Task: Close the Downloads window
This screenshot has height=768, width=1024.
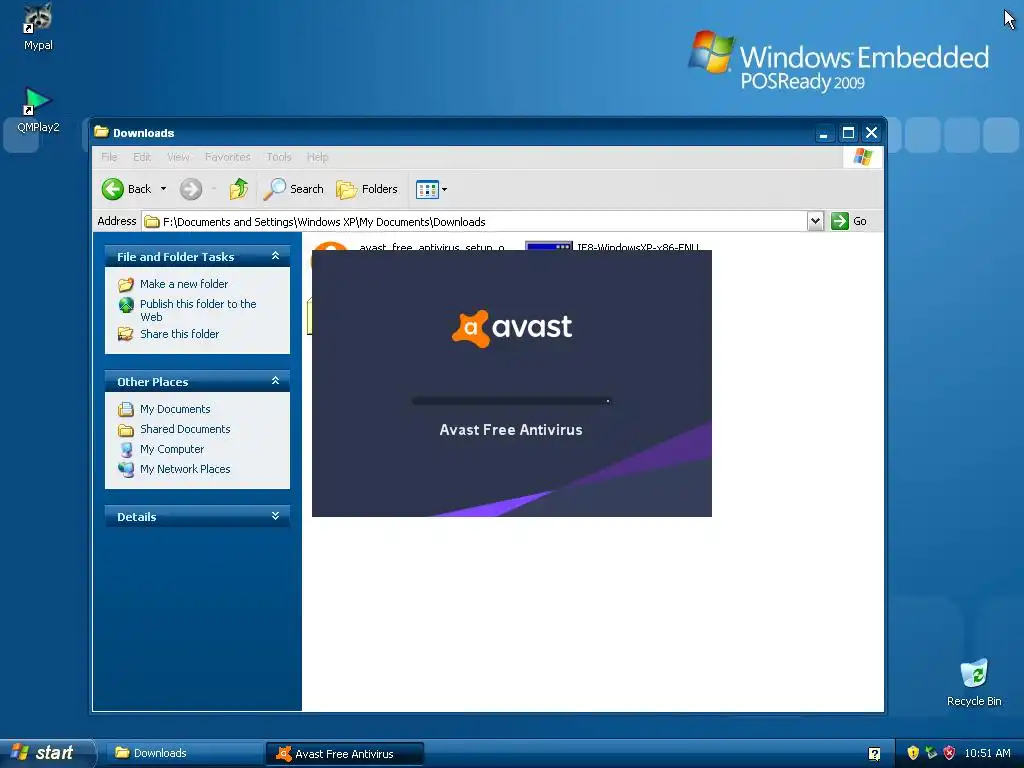Action: (871, 133)
